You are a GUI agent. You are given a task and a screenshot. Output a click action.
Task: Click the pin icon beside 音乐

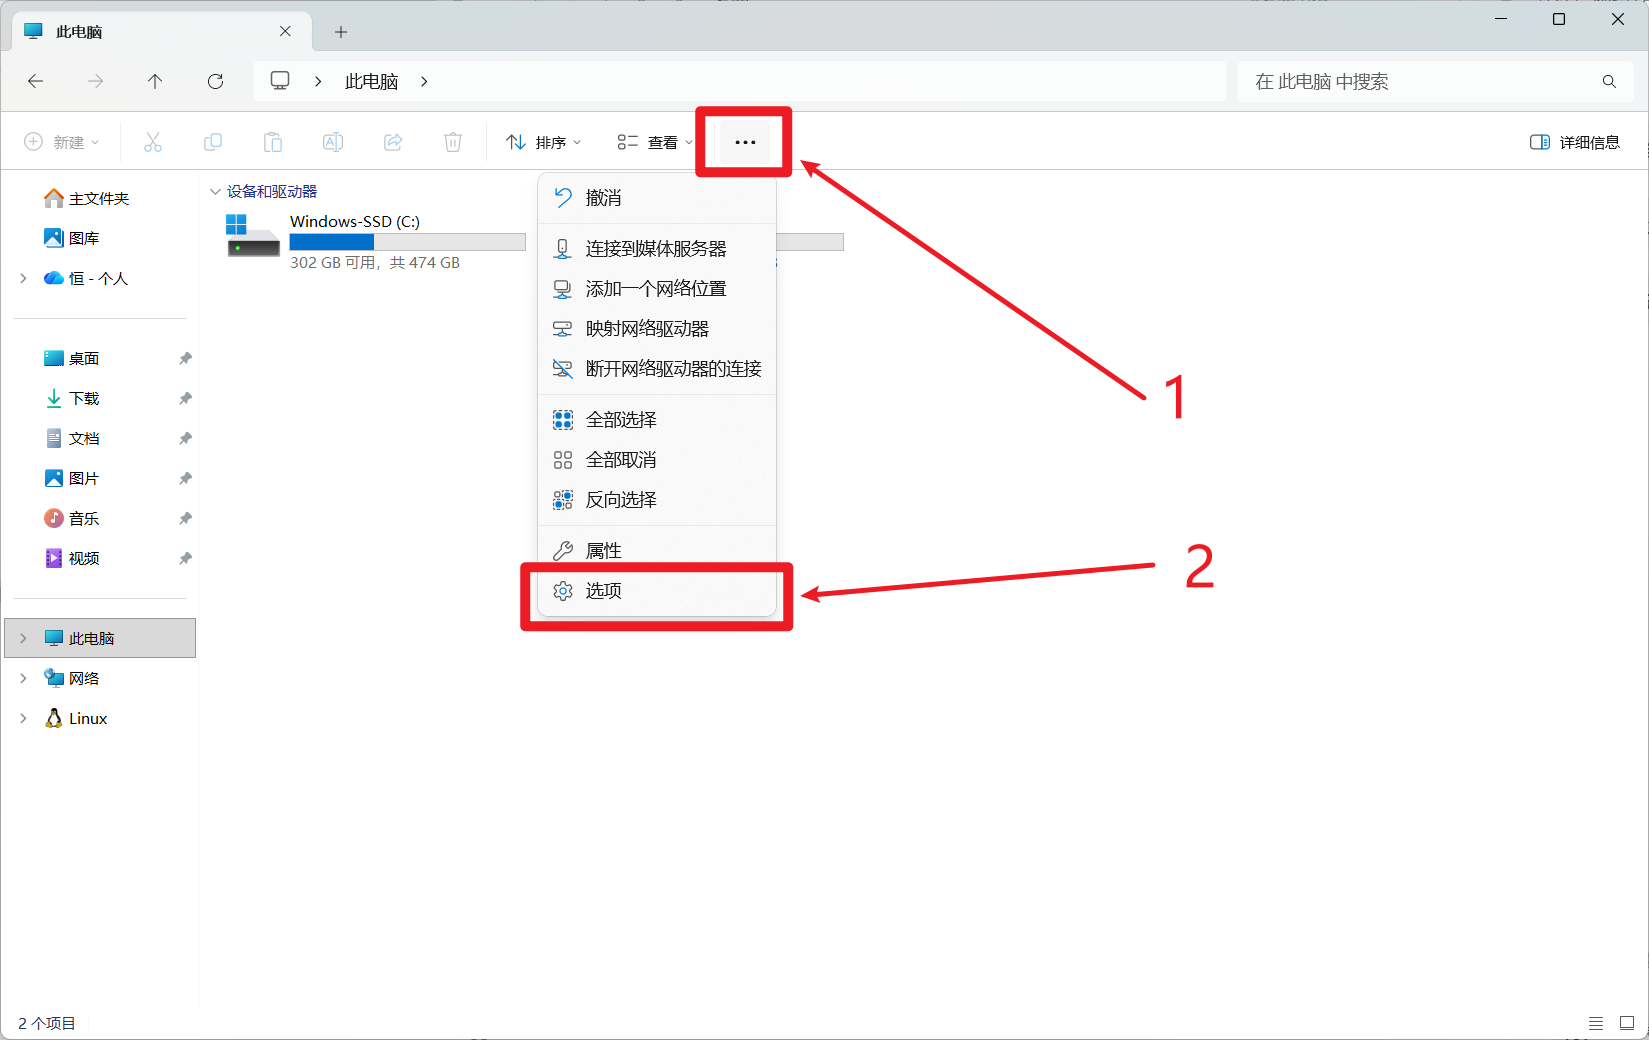pyautogui.click(x=185, y=518)
